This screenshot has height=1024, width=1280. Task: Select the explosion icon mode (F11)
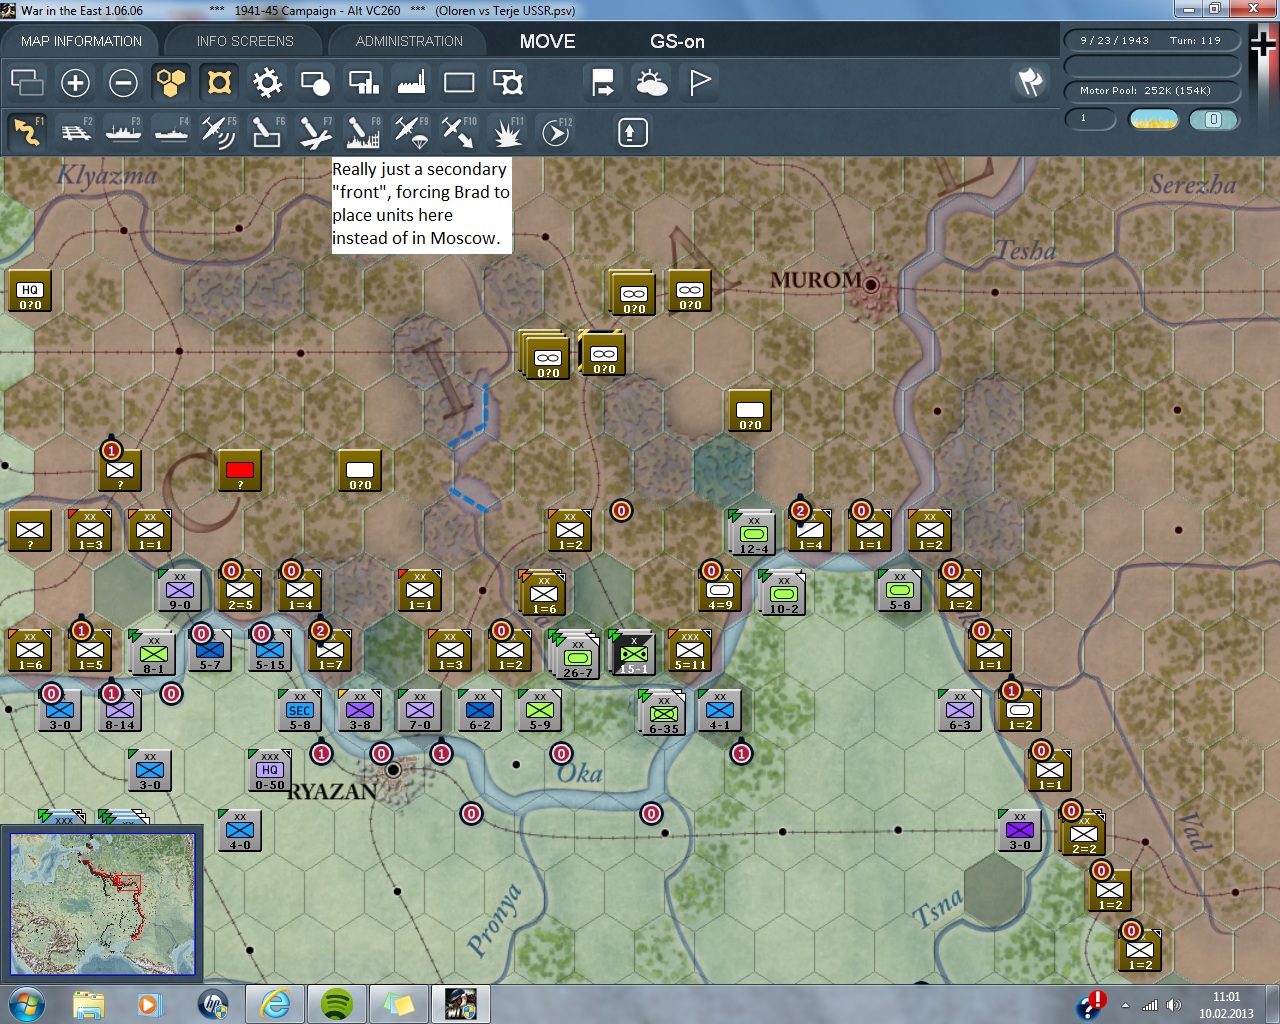(507, 132)
